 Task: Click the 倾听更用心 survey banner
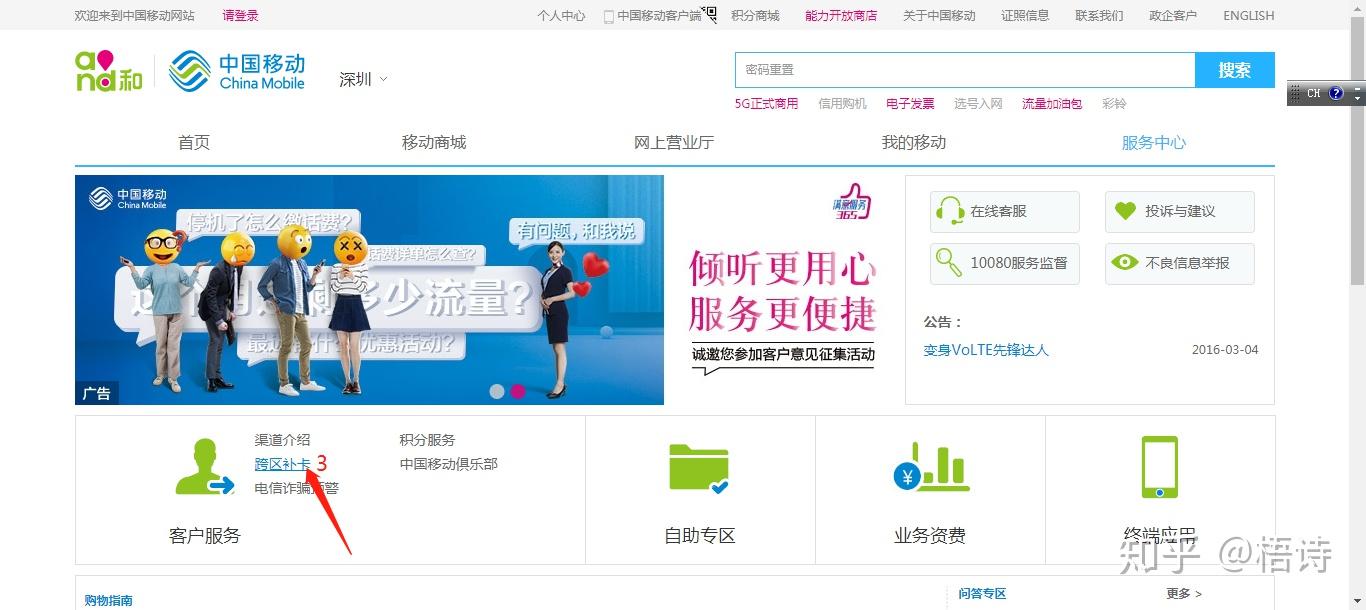click(x=783, y=290)
